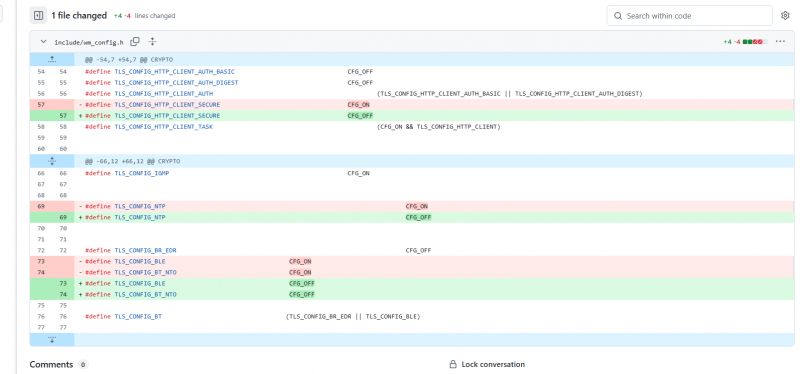Open diff view settings gear
This screenshot has height=374, width=800.
click(785, 16)
